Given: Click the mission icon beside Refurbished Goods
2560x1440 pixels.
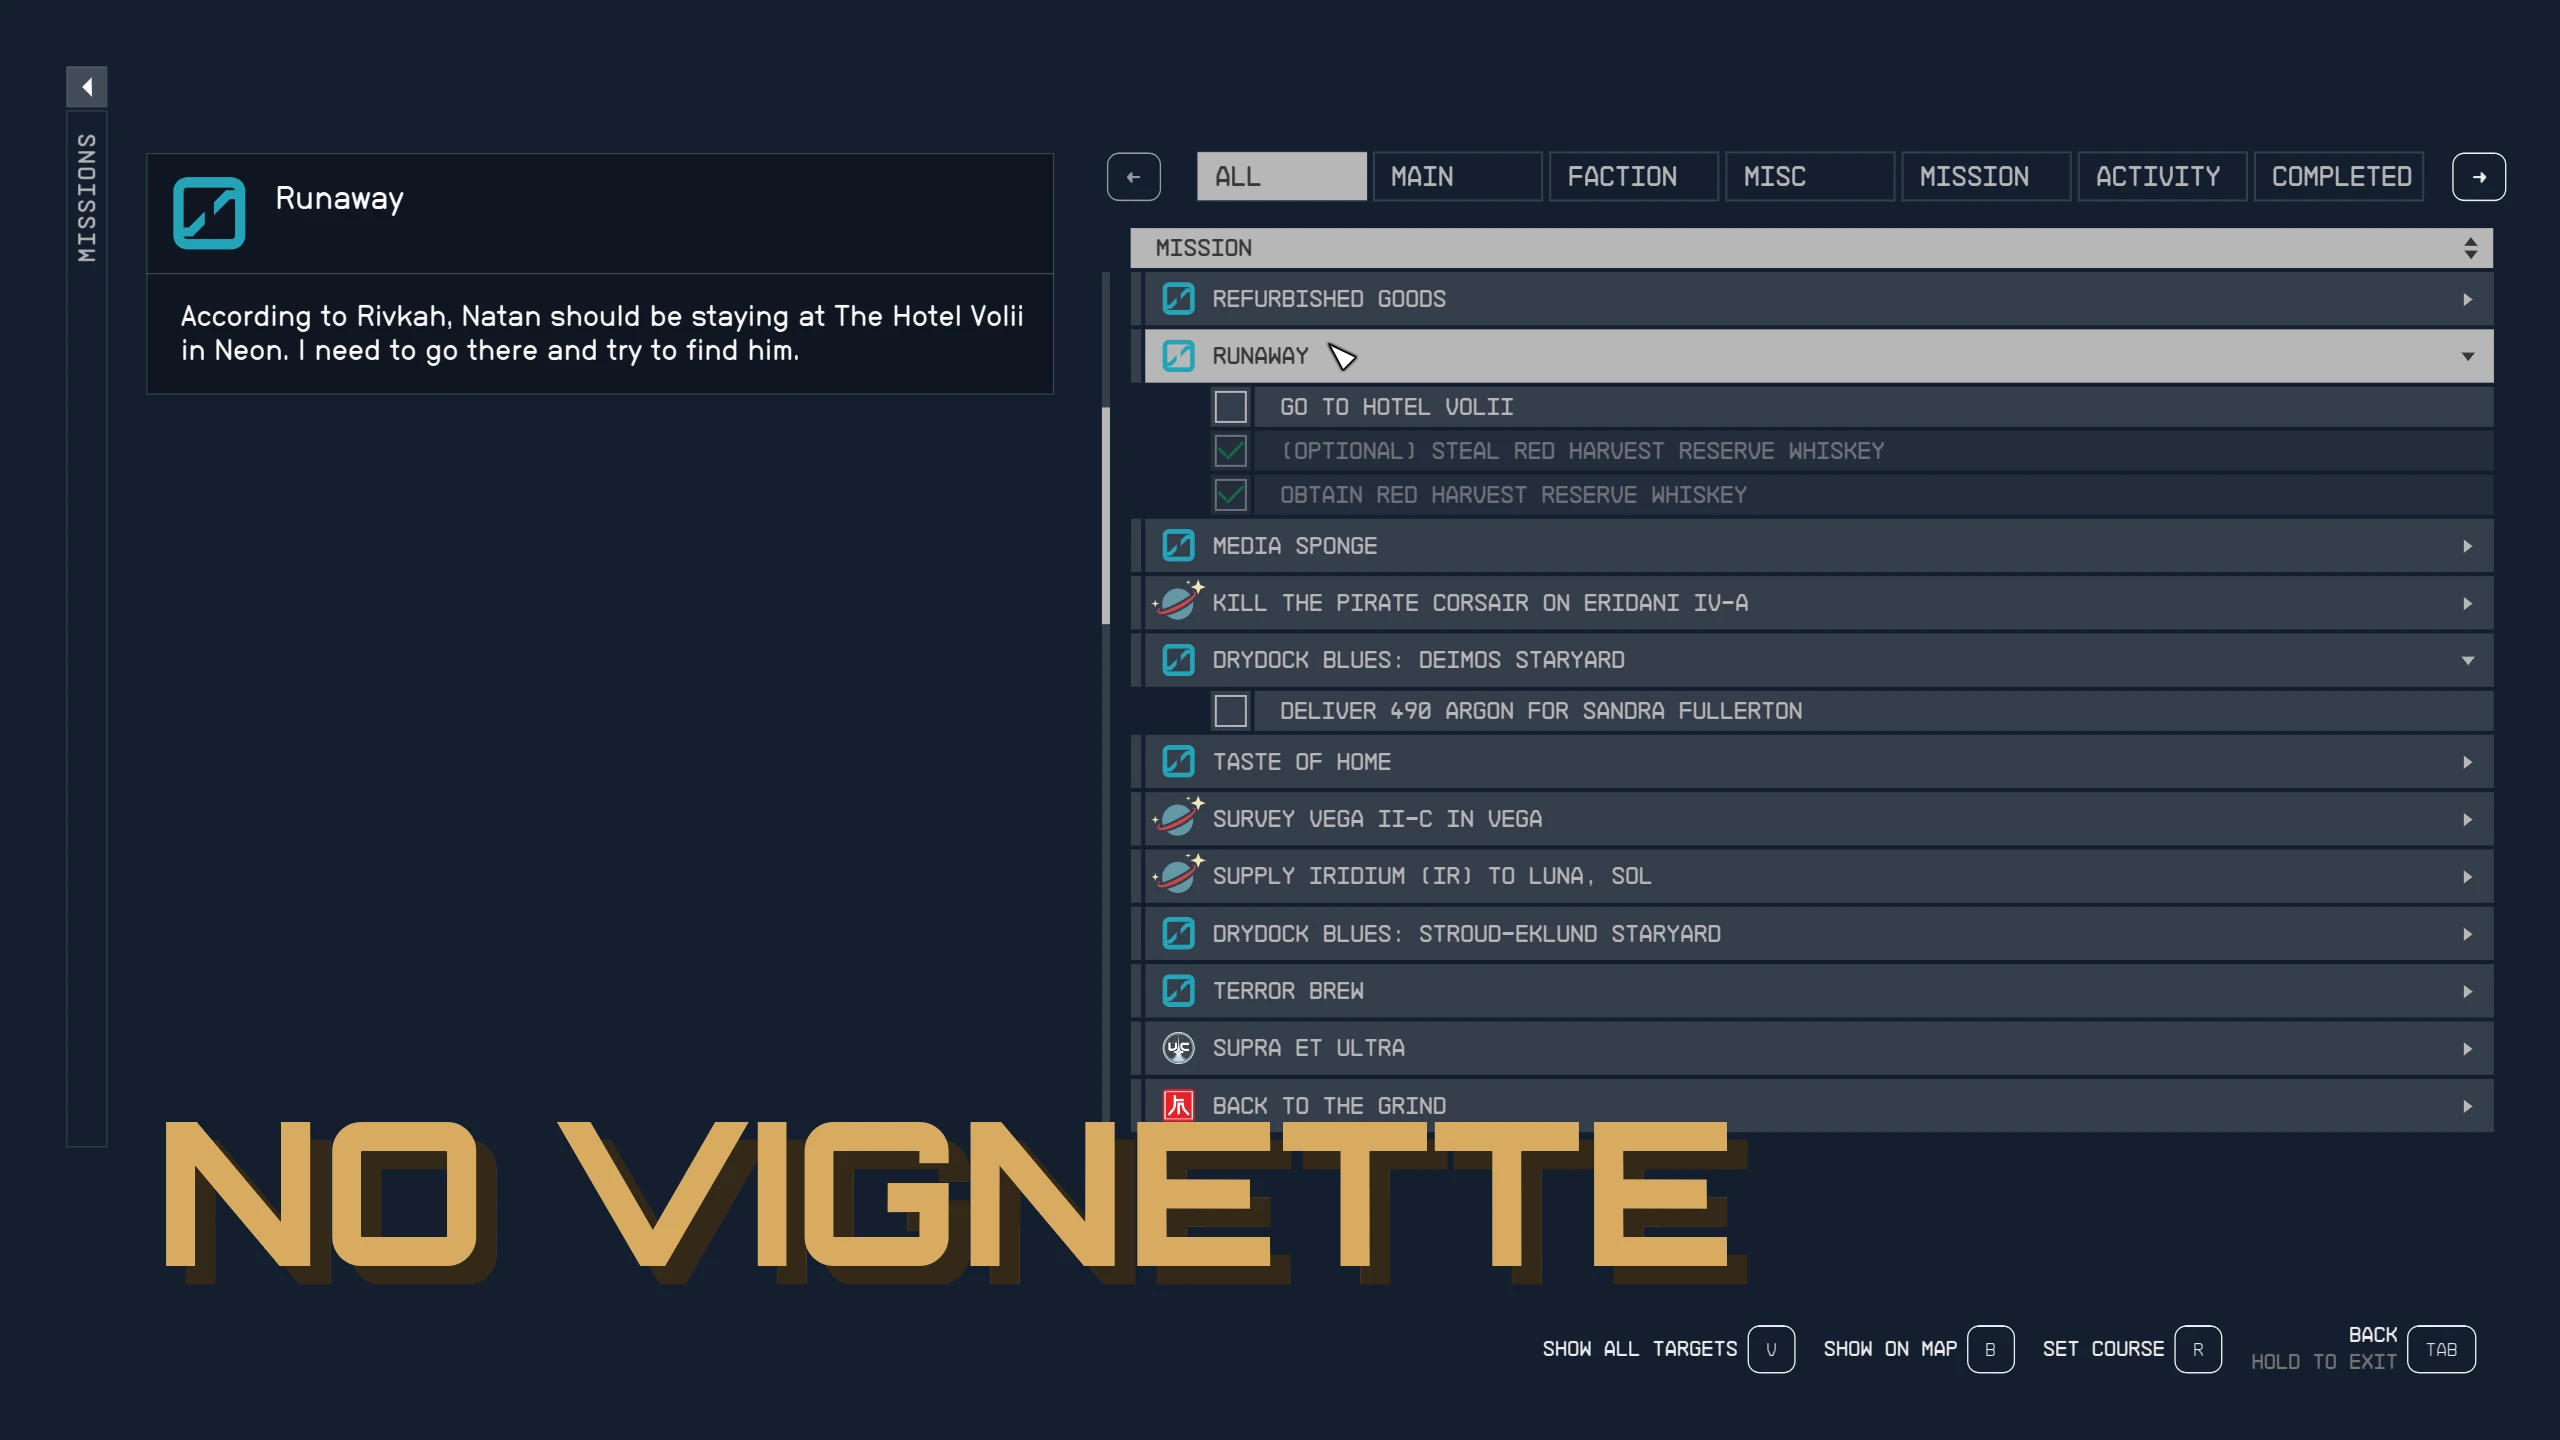Looking at the screenshot, I should tap(1178, 299).
